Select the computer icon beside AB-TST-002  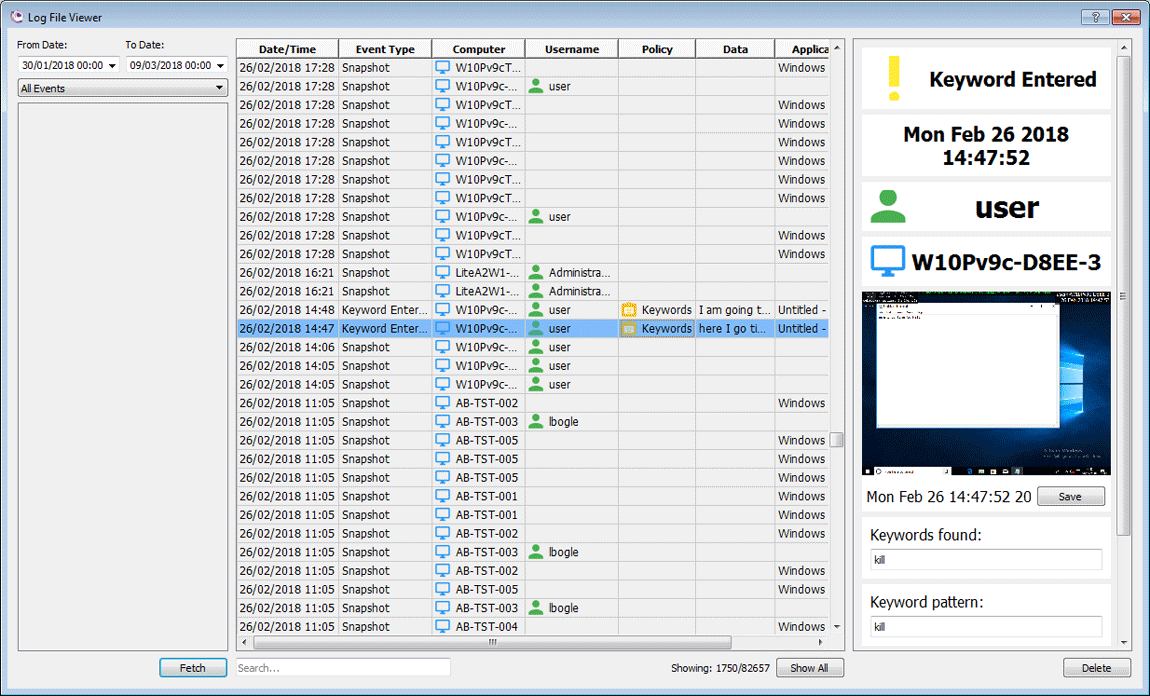click(443, 402)
